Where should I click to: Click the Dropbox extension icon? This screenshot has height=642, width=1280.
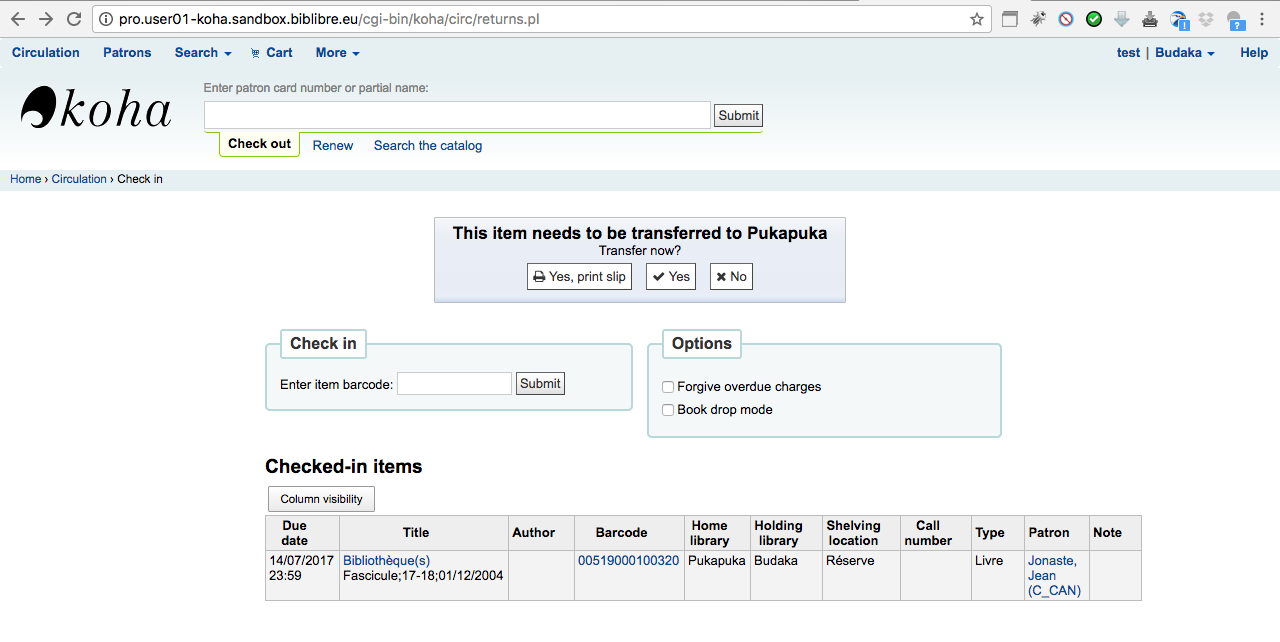[x=1207, y=19]
